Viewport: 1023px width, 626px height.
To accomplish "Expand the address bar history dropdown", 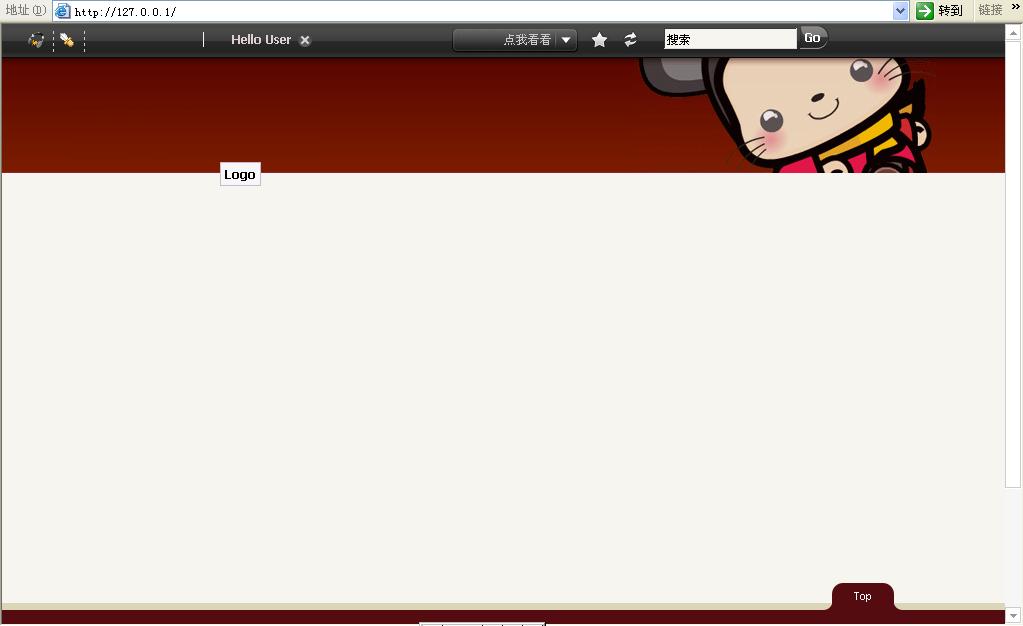I will point(900,11).
